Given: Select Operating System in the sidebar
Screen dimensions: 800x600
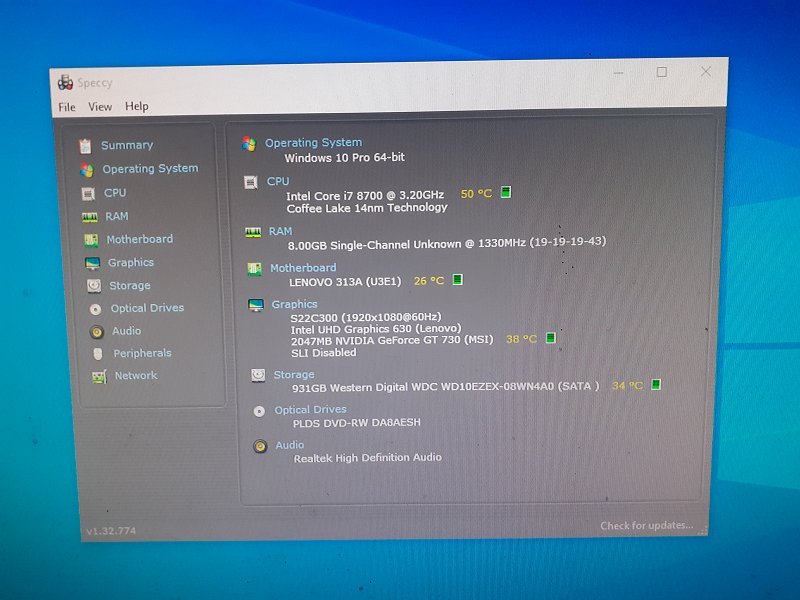Looking at the screenshot, I should click(x=151, y=168).
